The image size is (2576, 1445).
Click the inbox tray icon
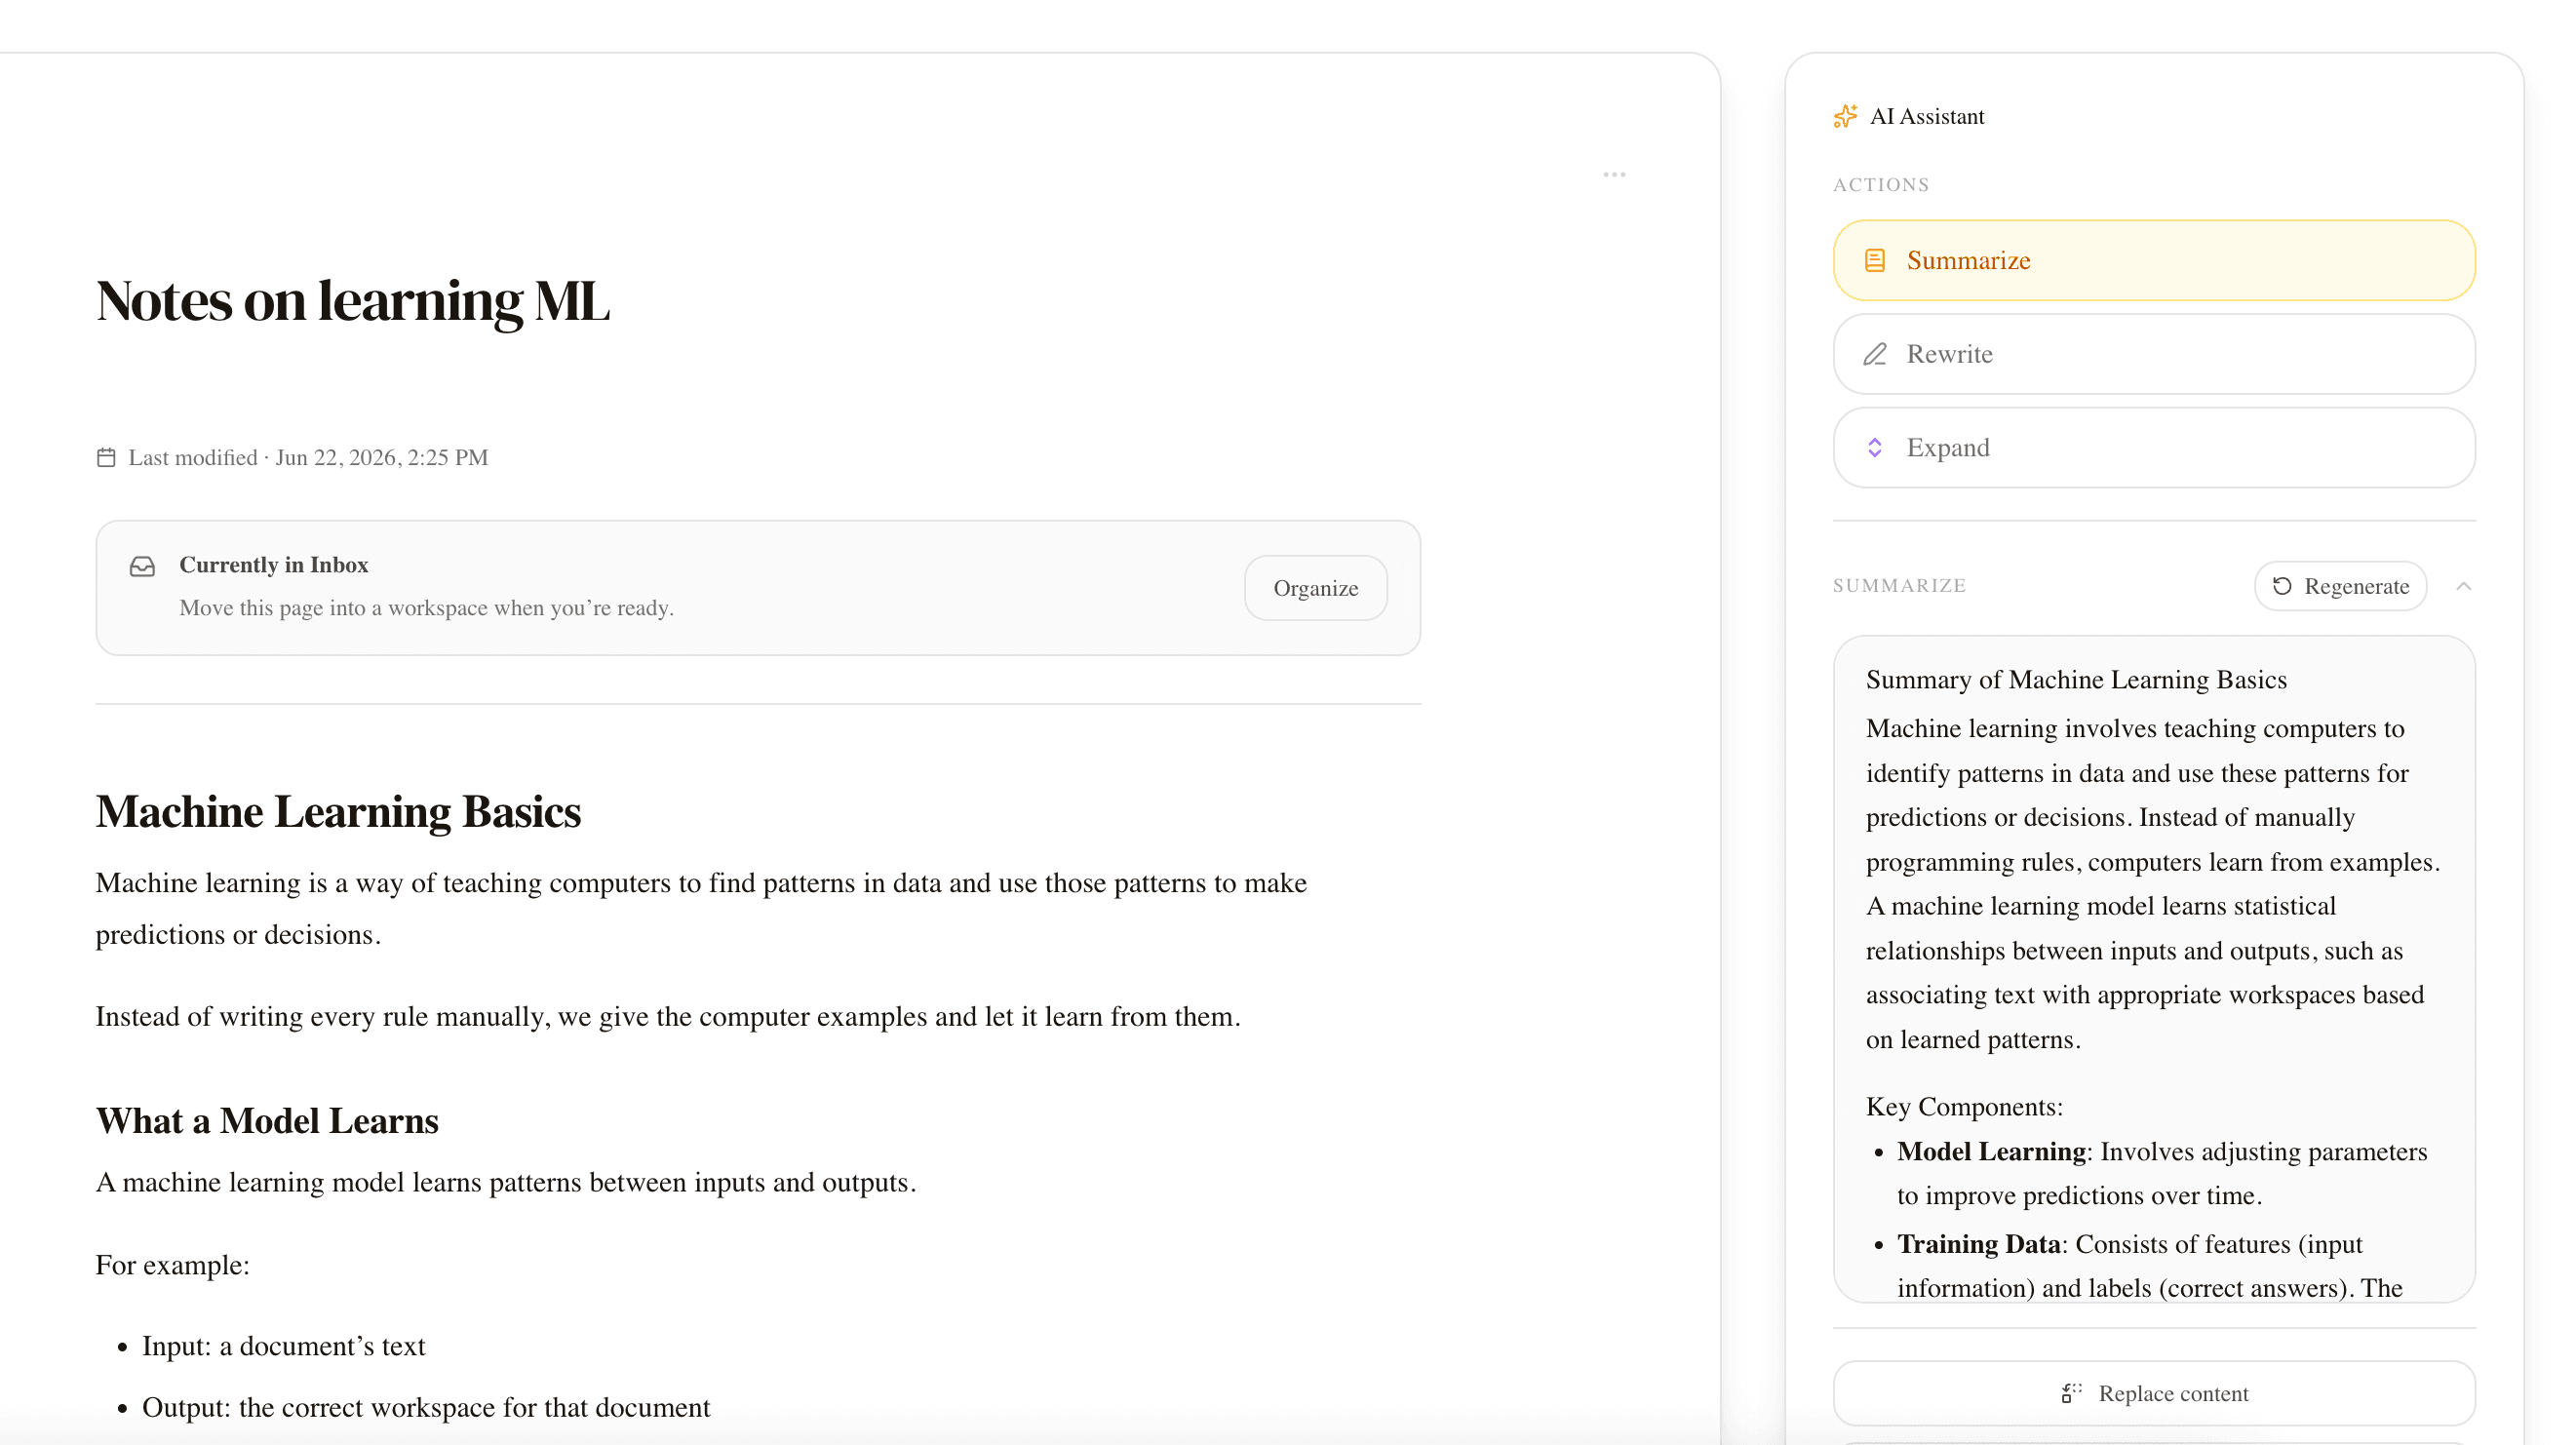point(142,566)
